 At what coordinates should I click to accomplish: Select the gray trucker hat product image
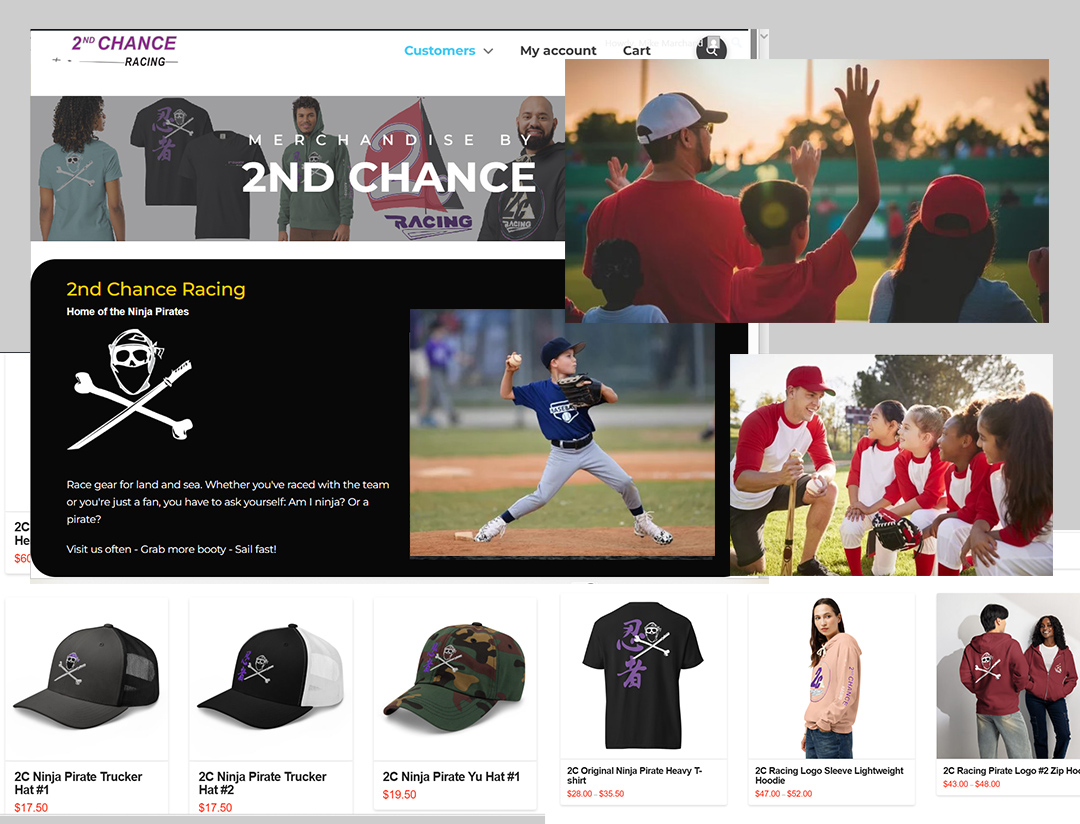87,679
